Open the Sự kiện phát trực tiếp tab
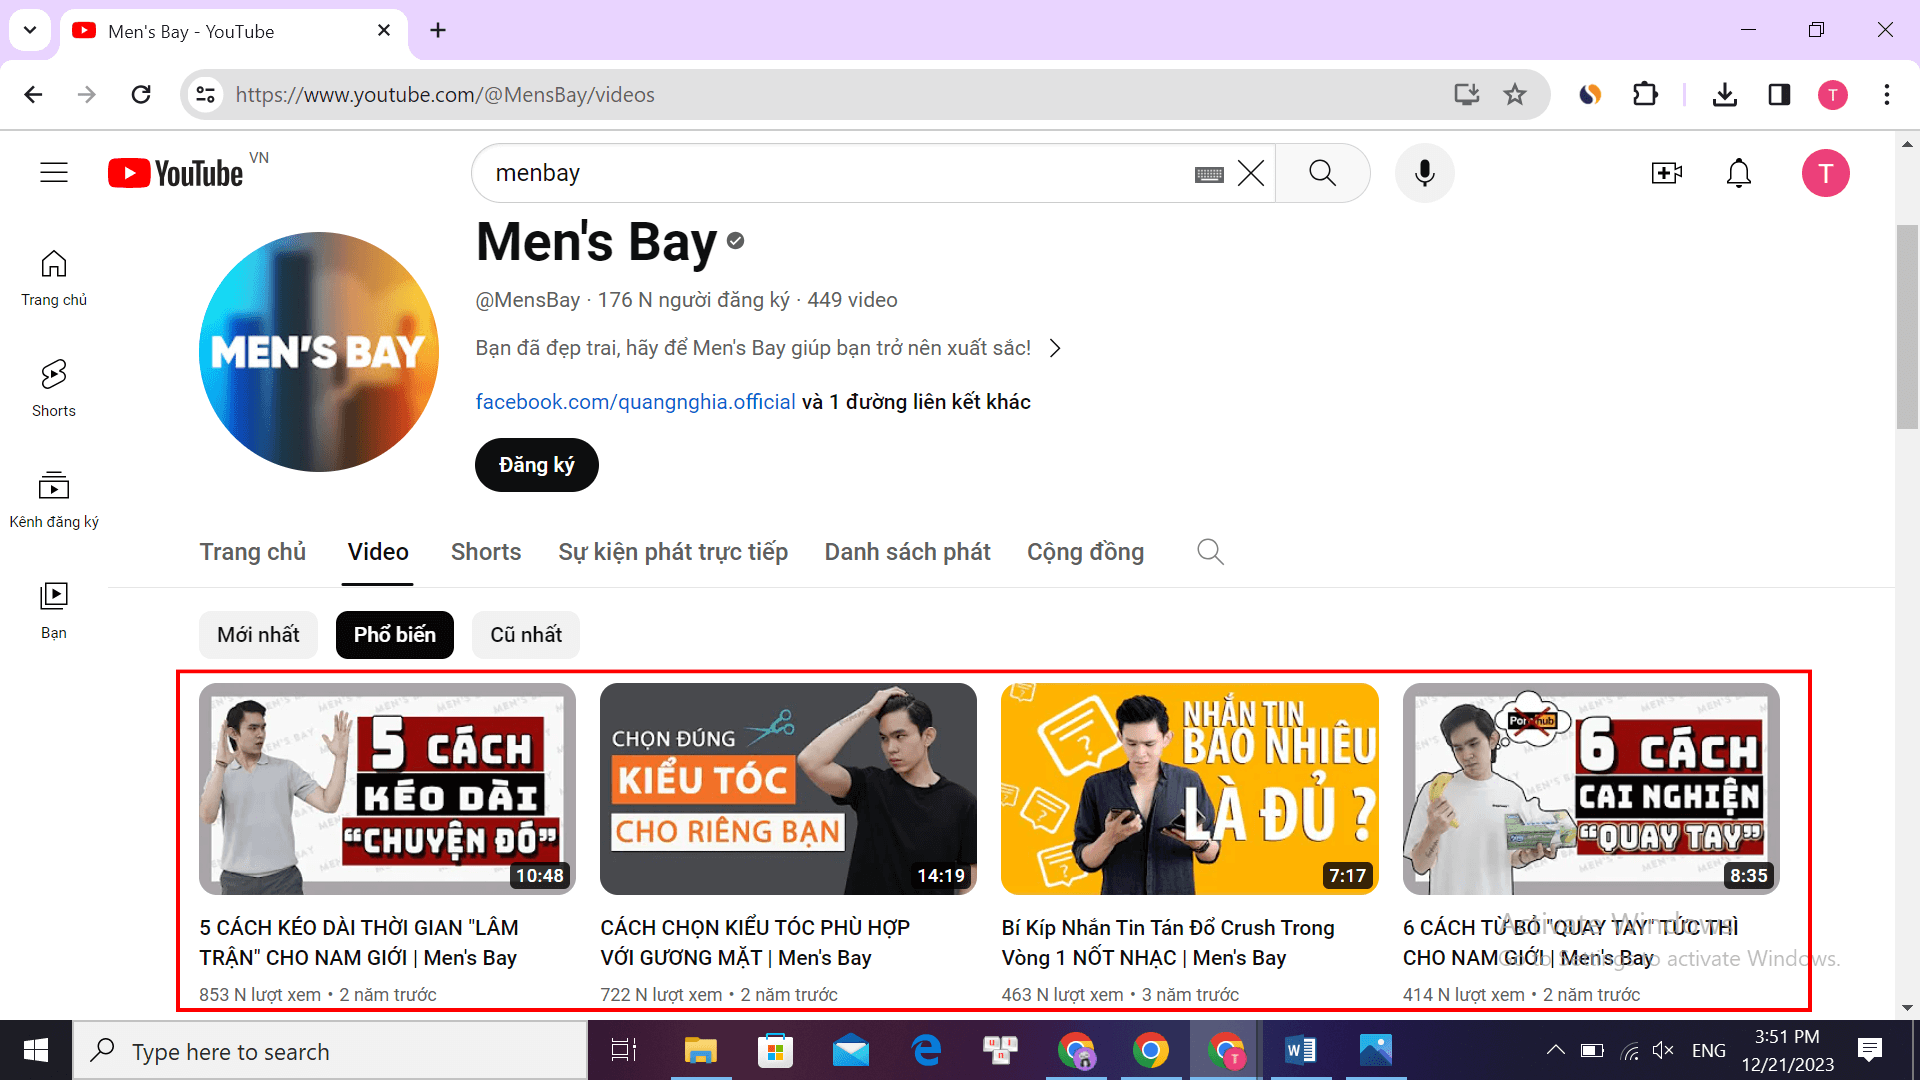Screen dimensions: 1920x1080 (673, 552)
